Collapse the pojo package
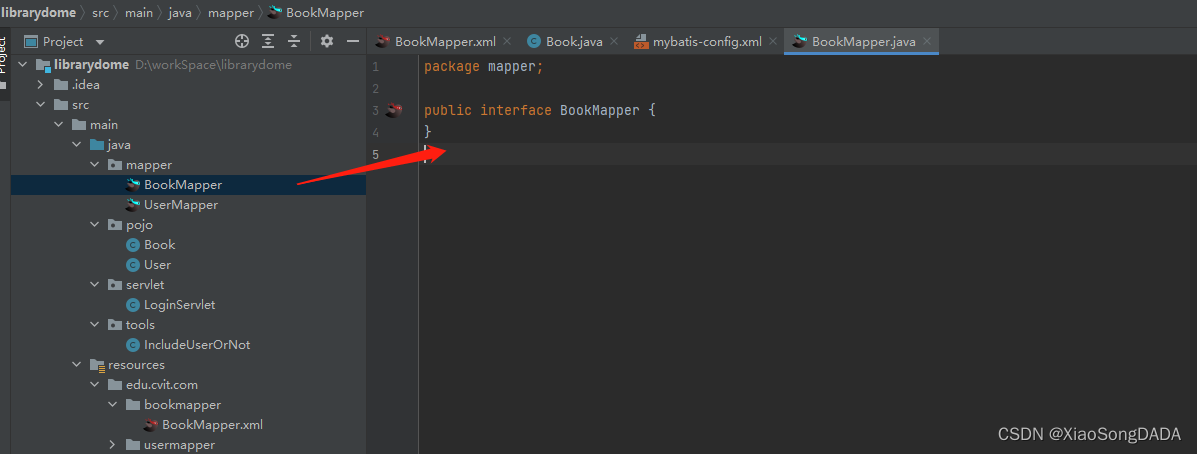The image size is (1197, 454). 95,224
